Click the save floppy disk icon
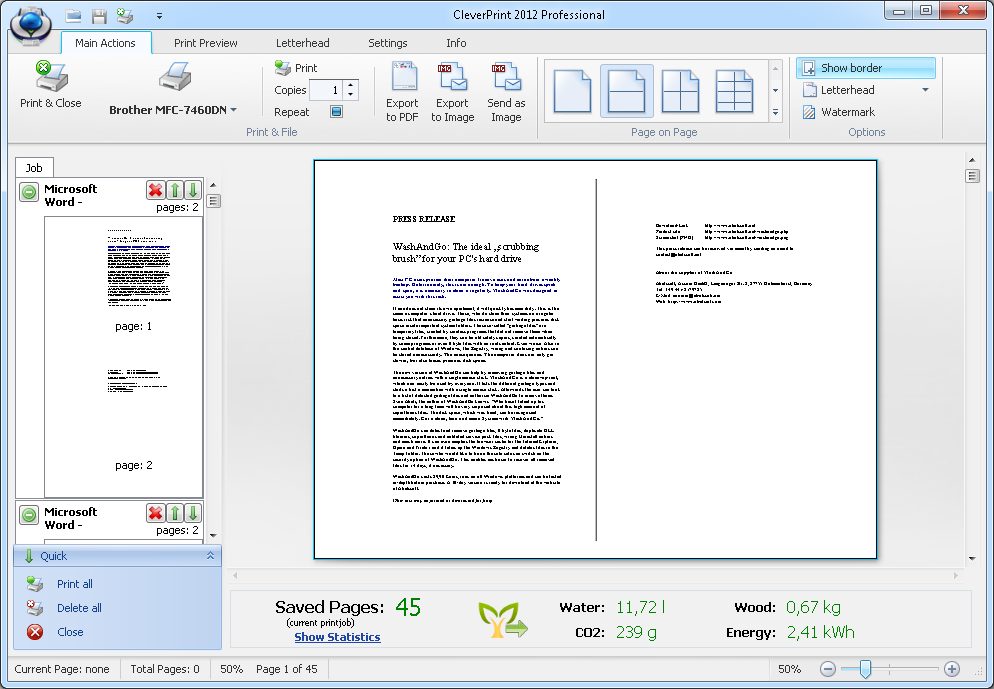Screen dimensions: 994x689 [100, 16]
